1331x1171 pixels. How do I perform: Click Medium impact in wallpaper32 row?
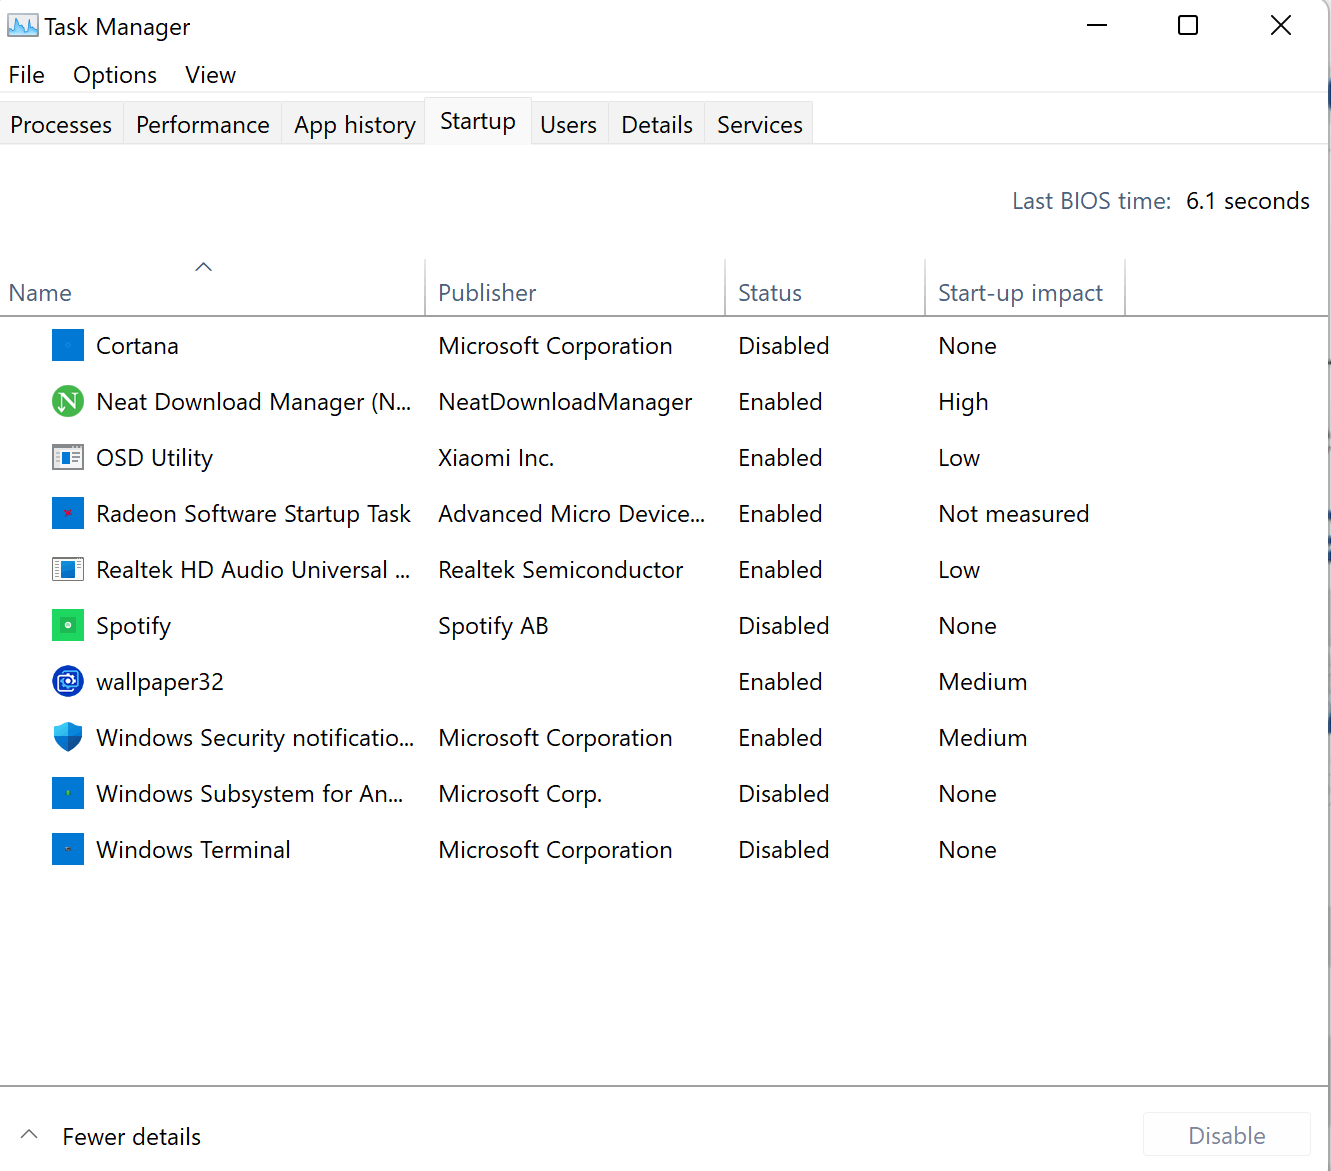tap(983, 682)
